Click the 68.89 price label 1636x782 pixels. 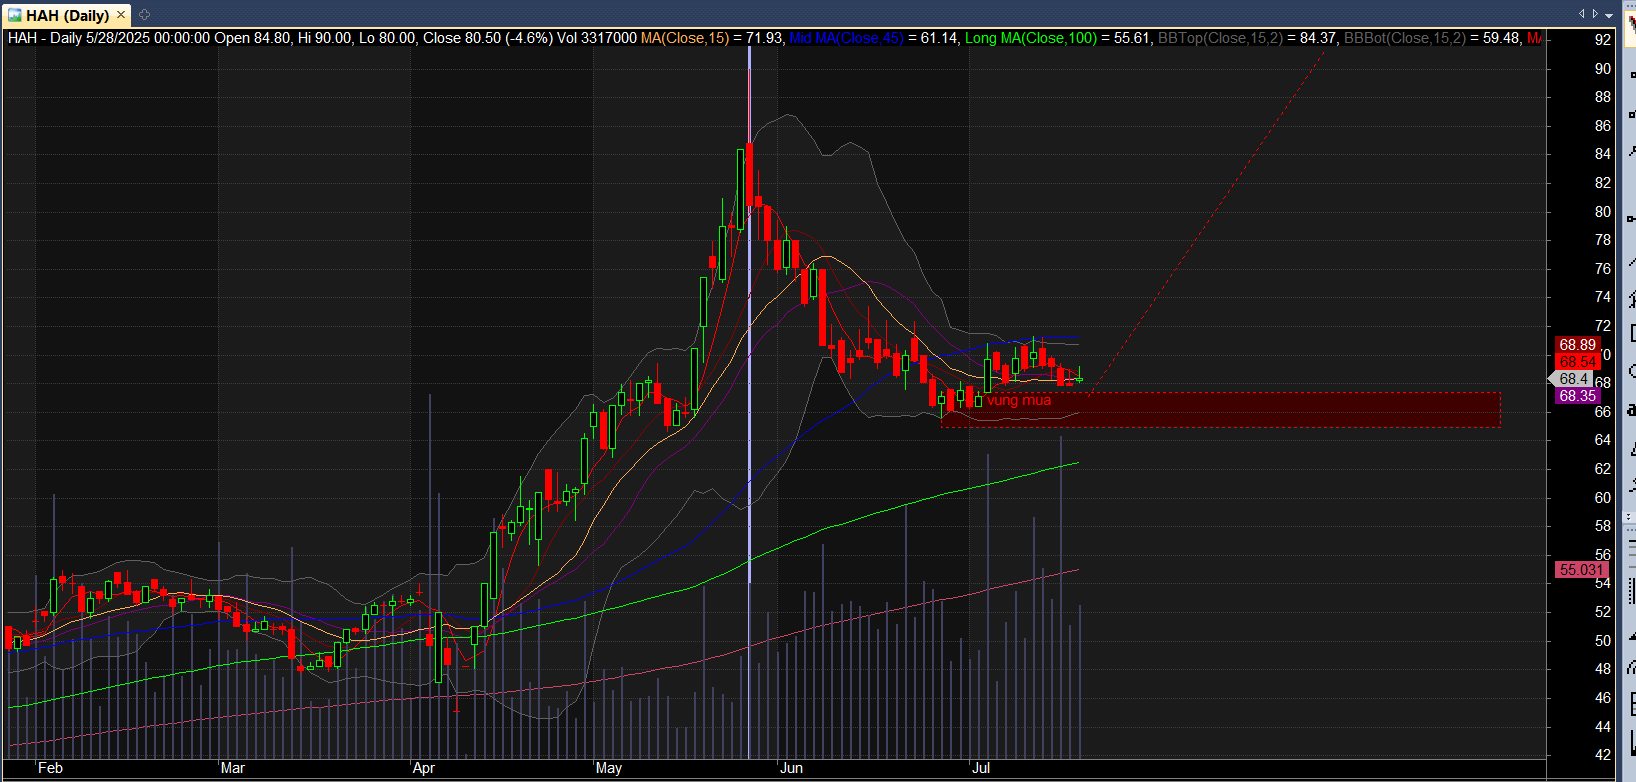1577,345
